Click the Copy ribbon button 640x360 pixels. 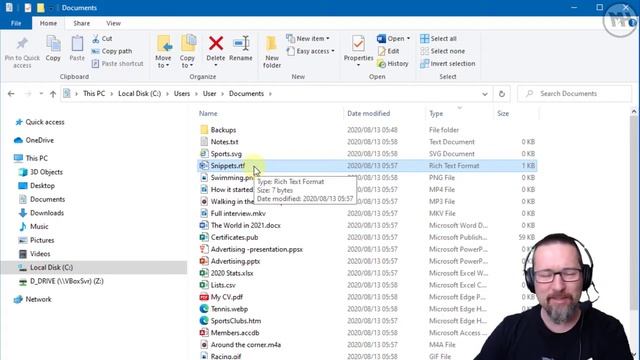(53, 49)
